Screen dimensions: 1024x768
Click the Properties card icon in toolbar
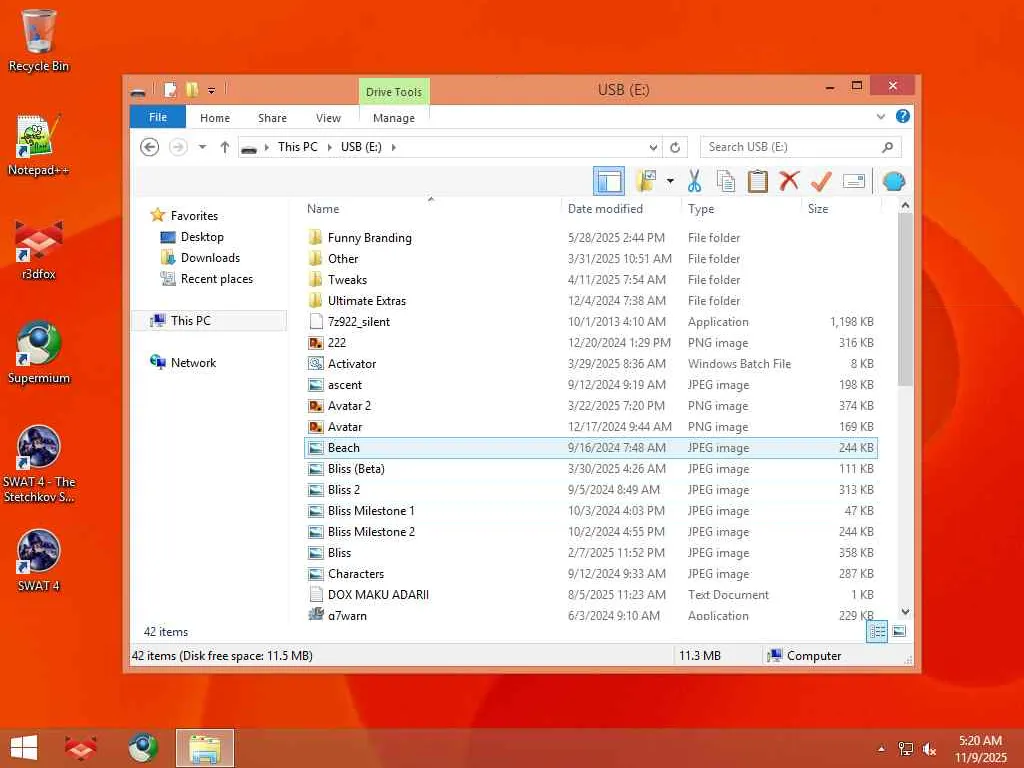click(x=854, y=181)
